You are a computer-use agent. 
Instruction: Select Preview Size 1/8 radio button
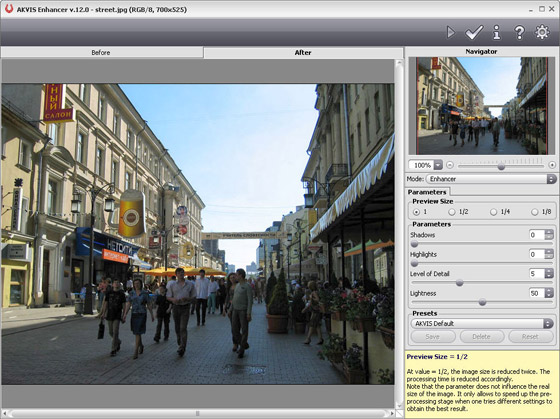point(534,212)
